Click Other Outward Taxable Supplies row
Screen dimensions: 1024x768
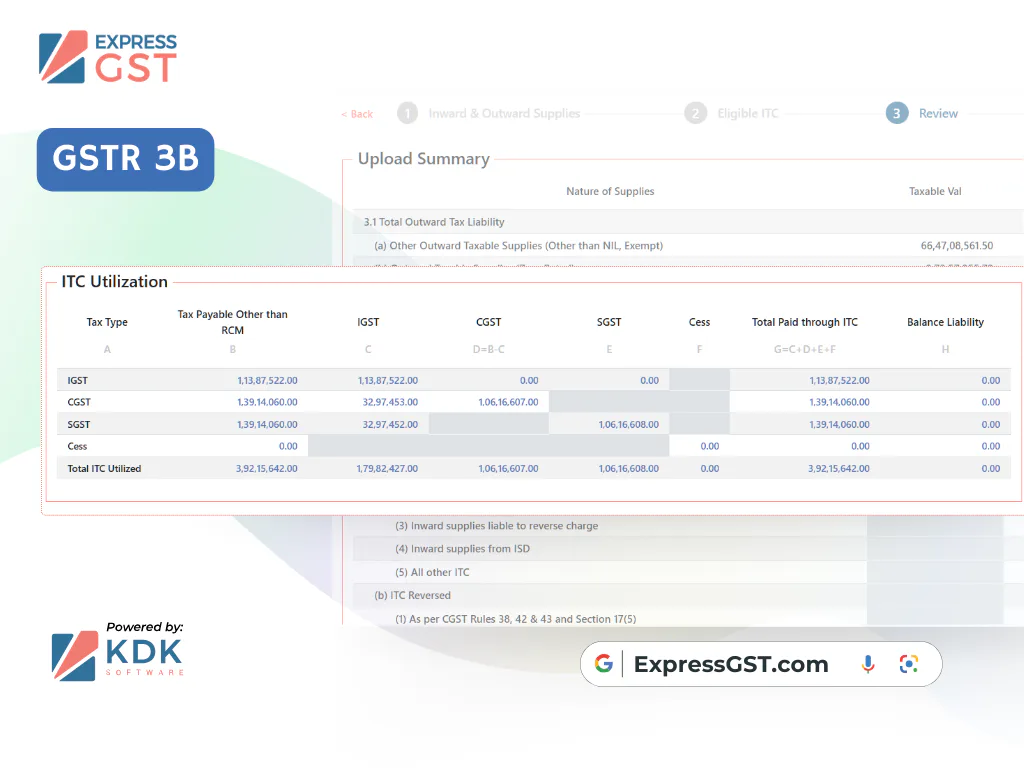coord(688,246)
